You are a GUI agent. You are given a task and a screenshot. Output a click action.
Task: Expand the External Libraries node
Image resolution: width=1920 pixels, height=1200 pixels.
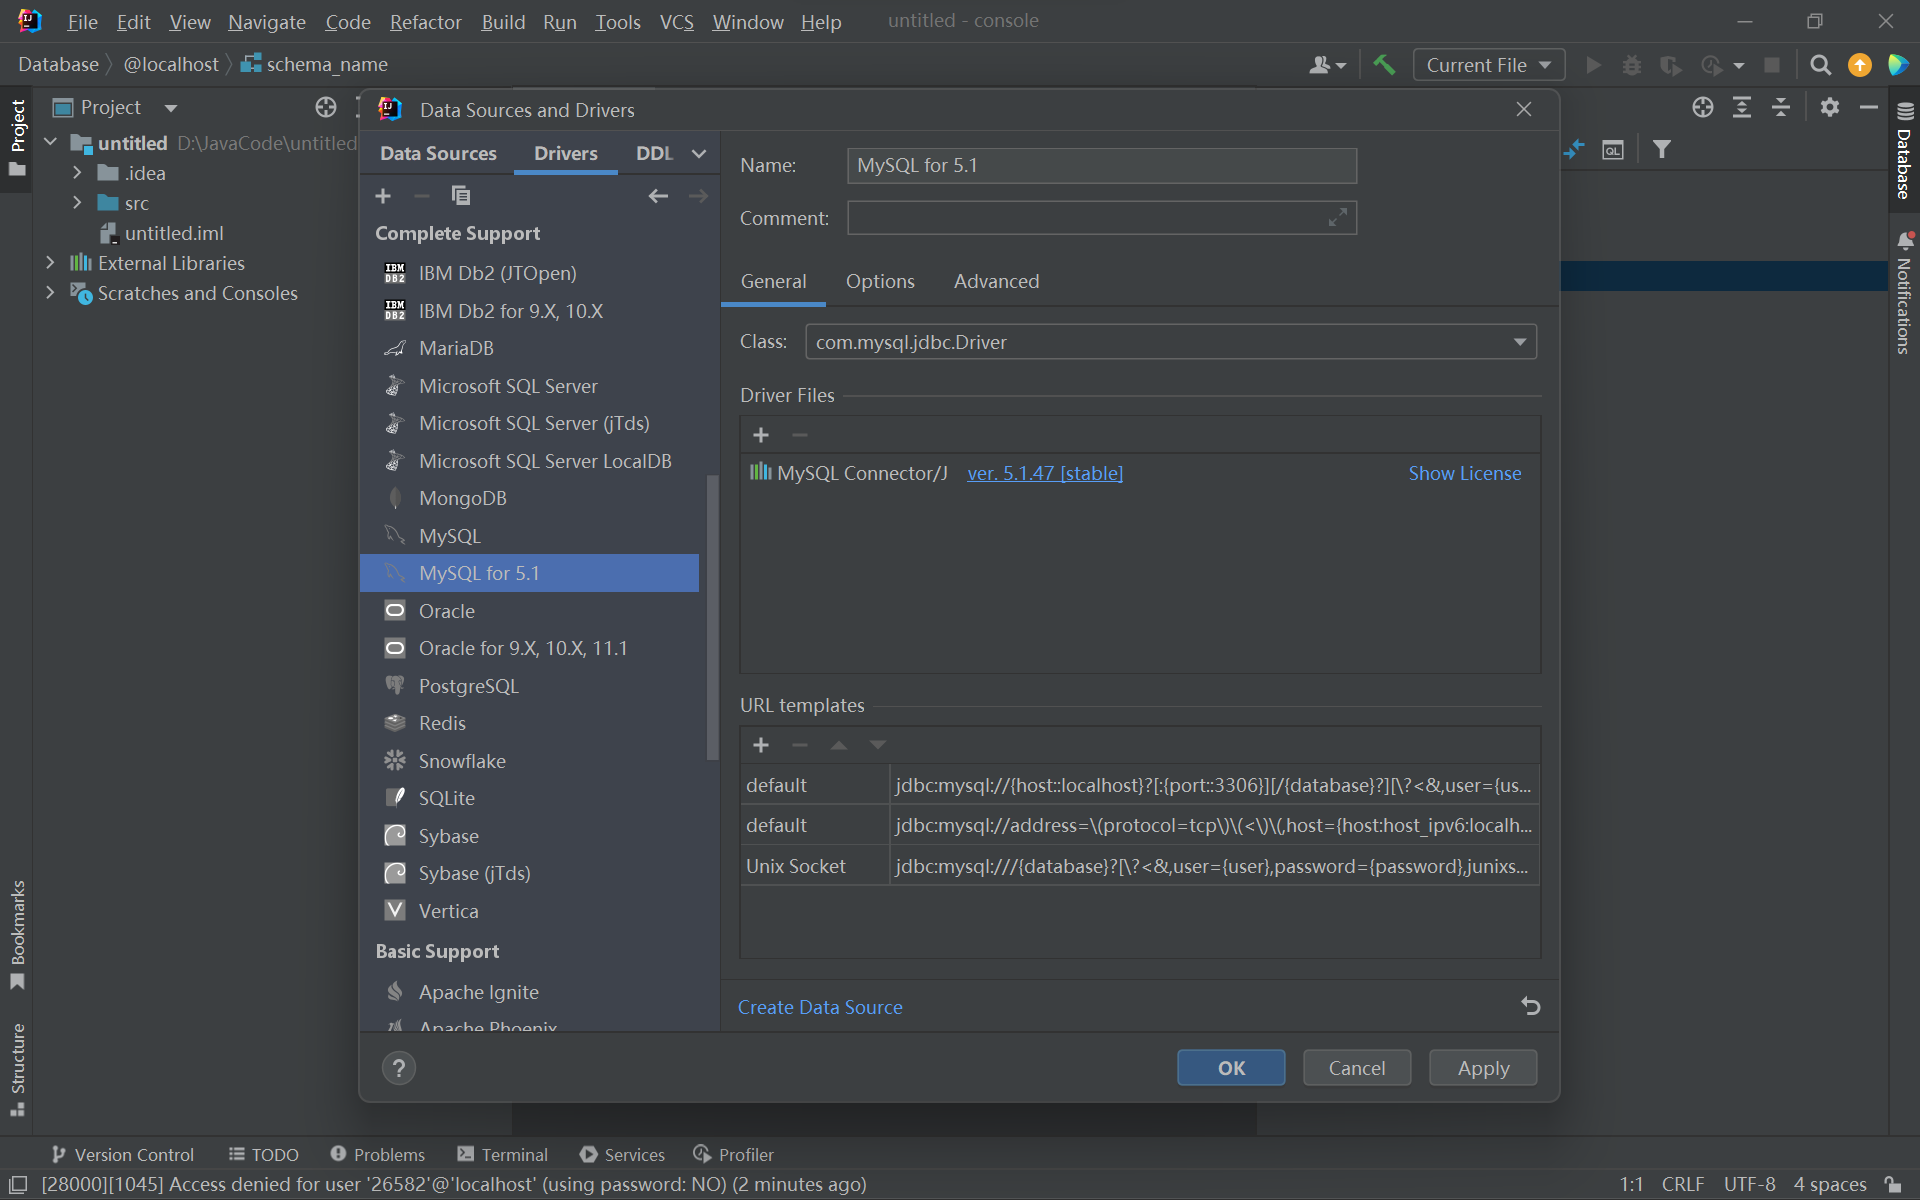coord(50,263)
